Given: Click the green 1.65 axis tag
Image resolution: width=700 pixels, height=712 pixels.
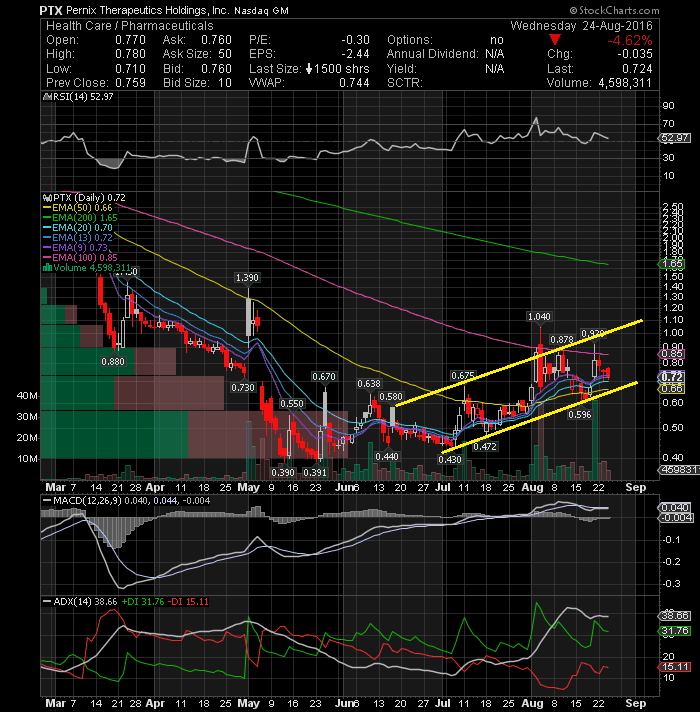Looking at the screenshot, I should (672, 264).
